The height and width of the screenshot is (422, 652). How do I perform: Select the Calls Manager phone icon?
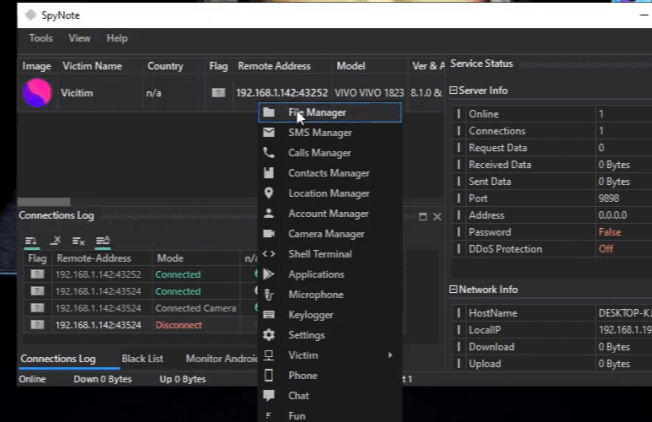(x=268, y=153)
